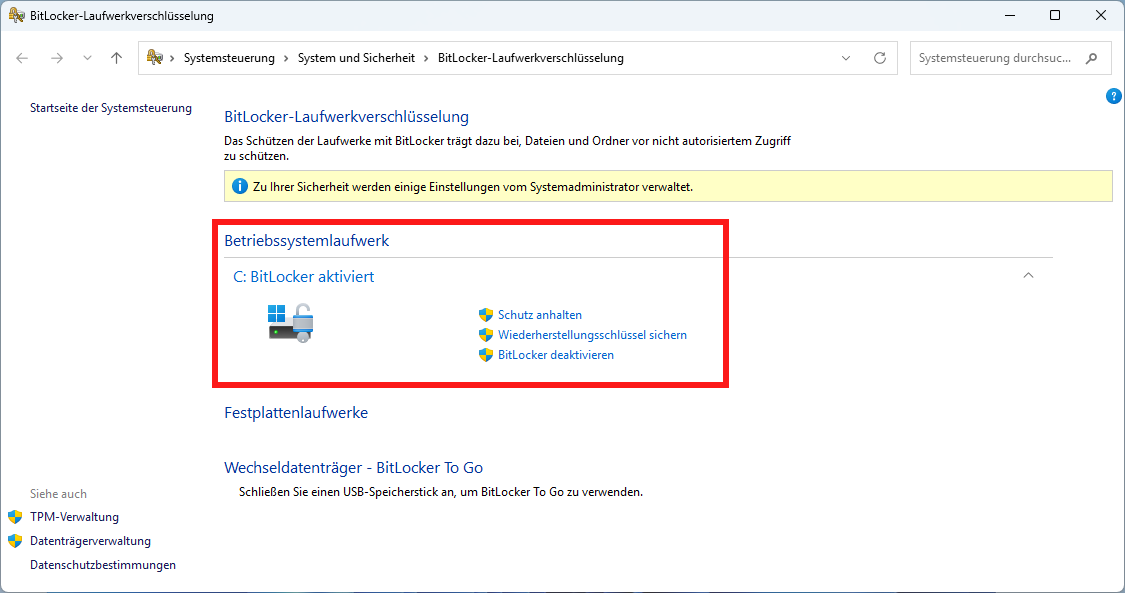Close the BitLocker window
Screen dimensions: 1125x593
click(1101, 15)
